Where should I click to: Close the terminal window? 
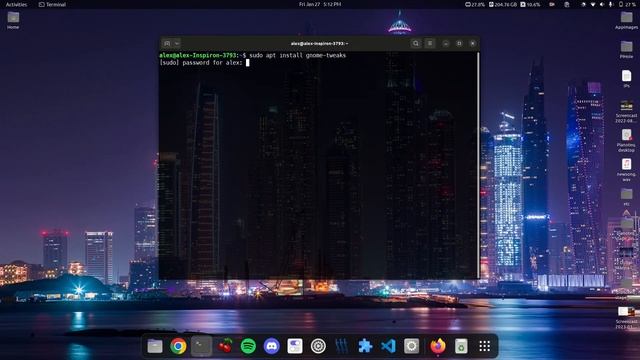[x=473, y=43]
